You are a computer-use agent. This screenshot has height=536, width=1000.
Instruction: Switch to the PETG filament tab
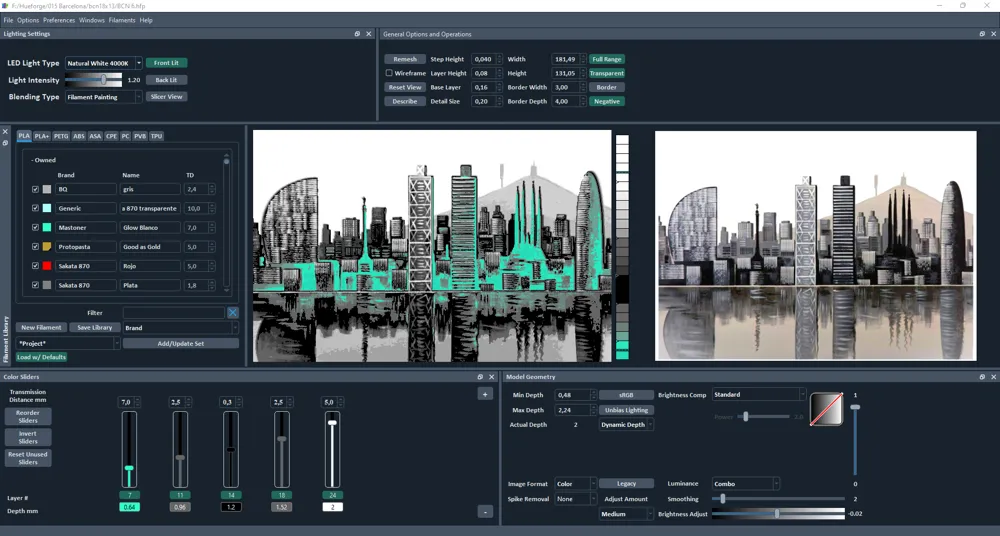pos(61,136)
